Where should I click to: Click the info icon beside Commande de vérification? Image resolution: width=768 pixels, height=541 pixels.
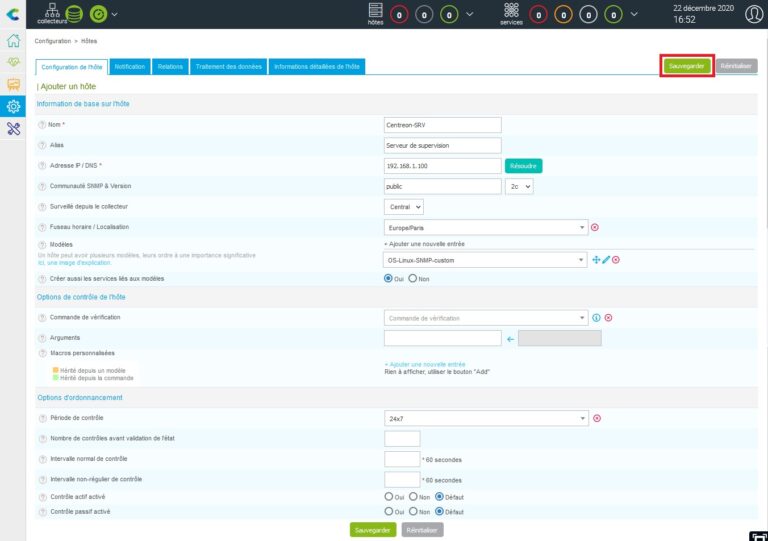click(596, 318)
